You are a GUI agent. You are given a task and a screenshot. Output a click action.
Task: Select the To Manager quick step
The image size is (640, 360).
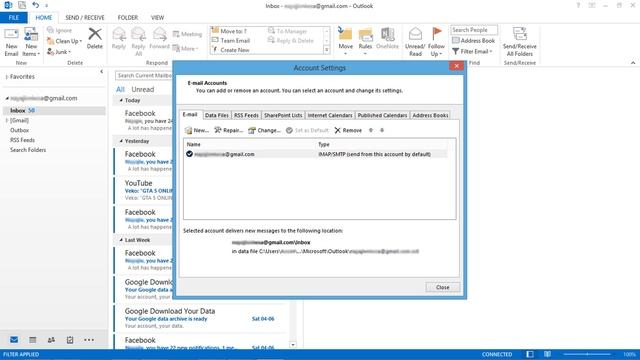pyautogui.click(x=287, y=31)
